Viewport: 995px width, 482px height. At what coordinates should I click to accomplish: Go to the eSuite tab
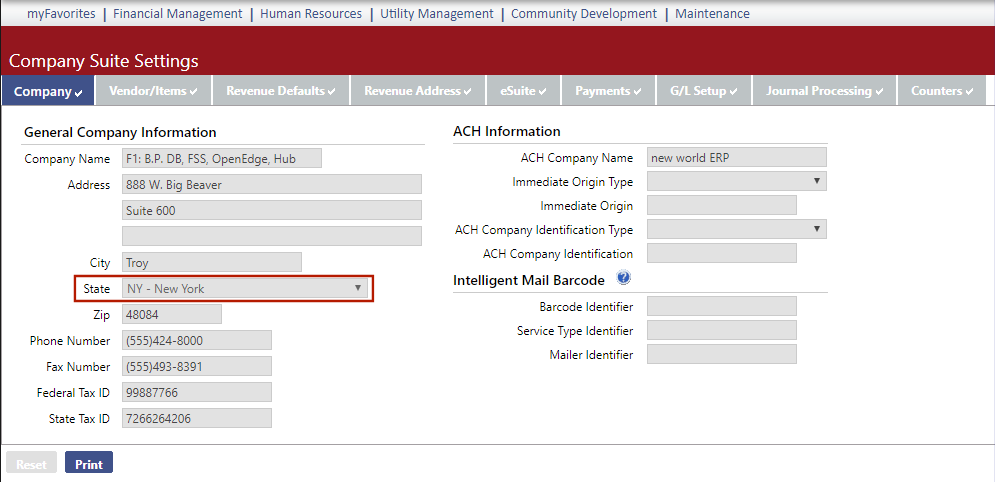click(523, 91)
